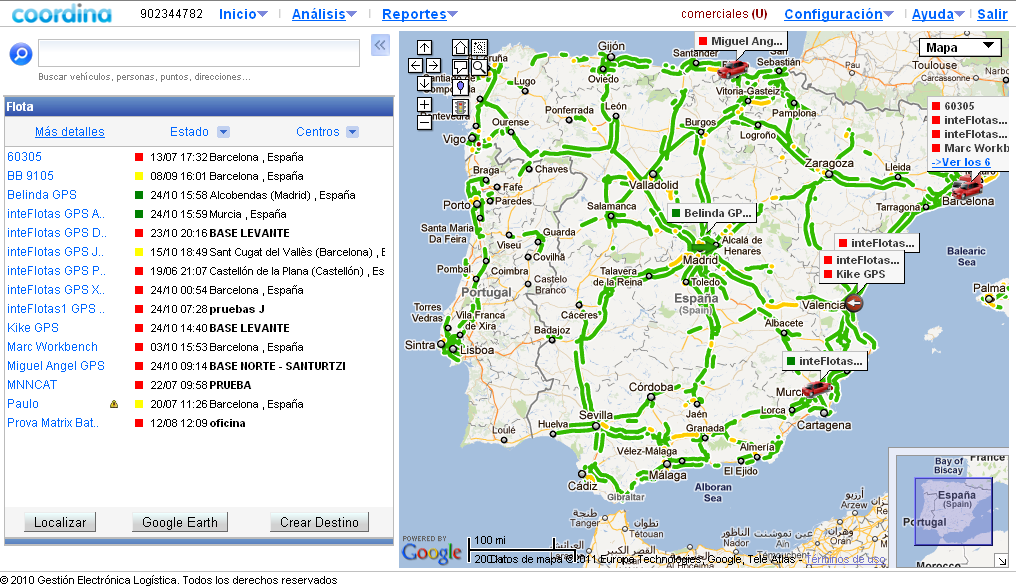Image resolution: width=1016 pixels, height=588 pixels.
Task: Collapse the left panel with double chevron
Action: [x=380, y=45]
